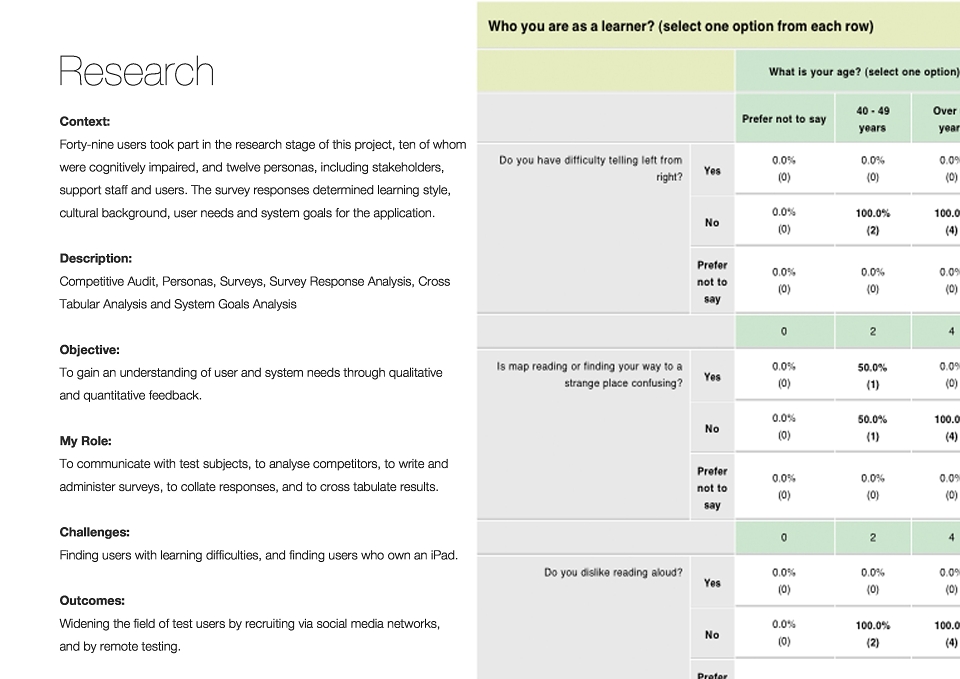Click the Objective section label
960x679 pixels.
click(x=89, y=350)
